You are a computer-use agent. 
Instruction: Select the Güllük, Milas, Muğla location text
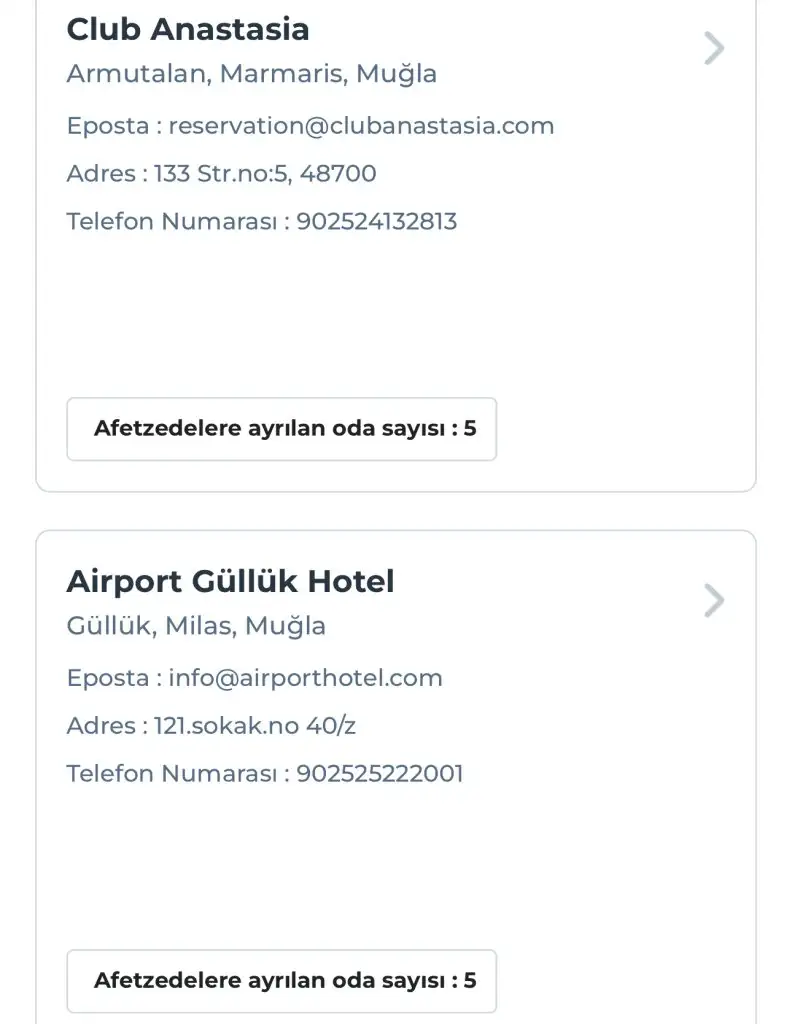196,626
